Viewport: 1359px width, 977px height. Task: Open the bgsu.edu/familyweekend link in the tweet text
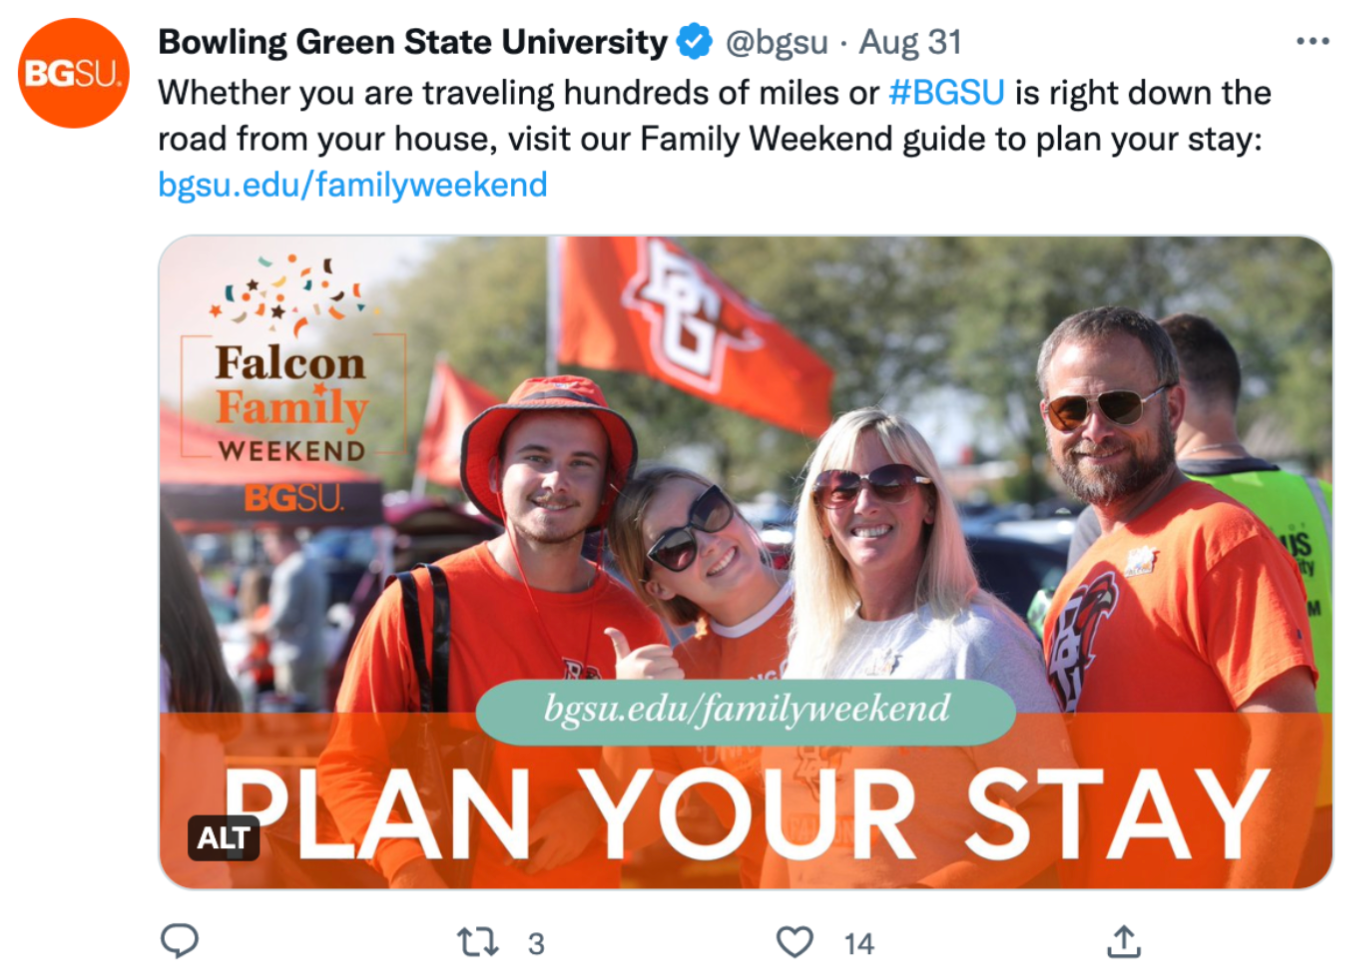[352, 185]
